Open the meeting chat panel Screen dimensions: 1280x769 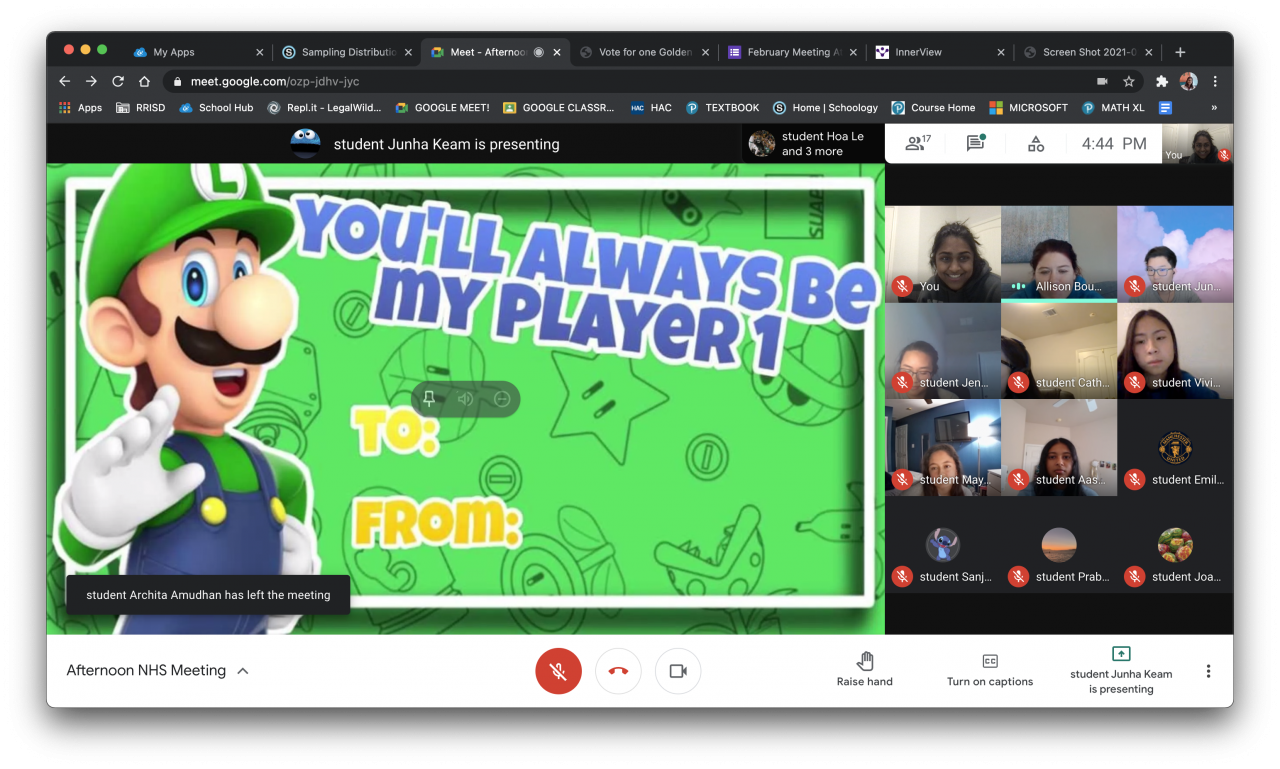(976, 143)
